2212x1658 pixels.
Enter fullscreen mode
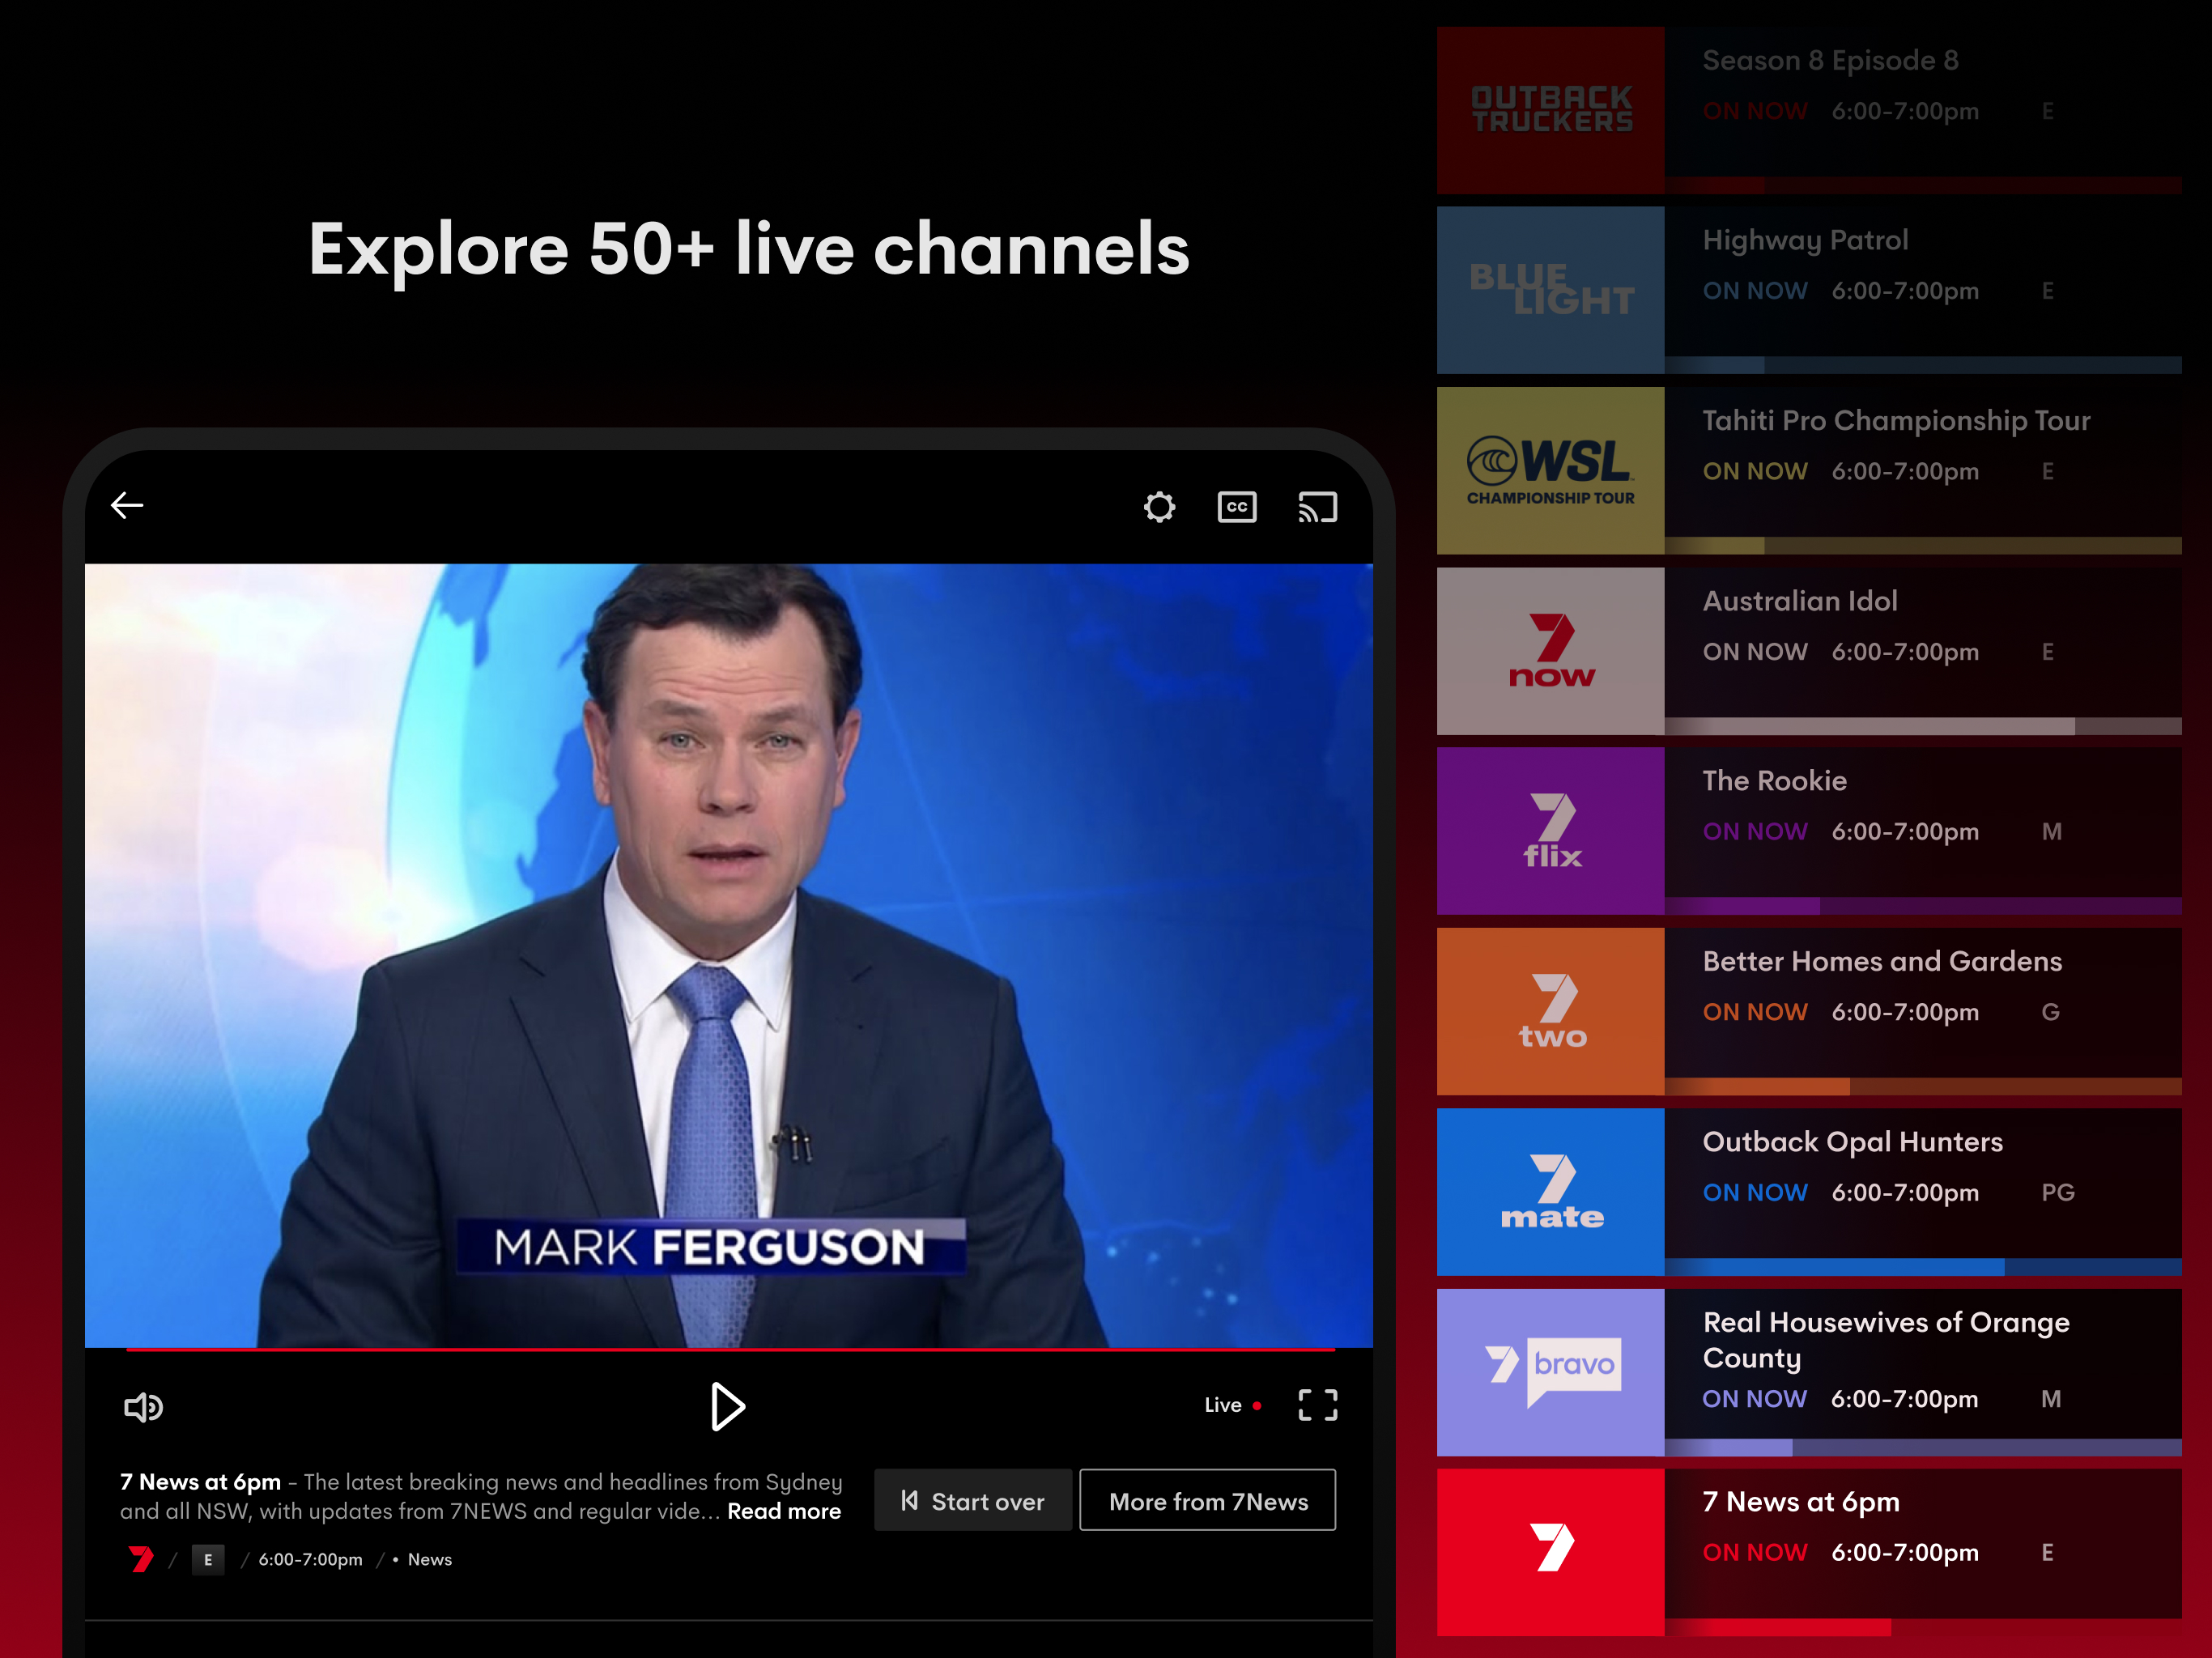coord(1317,1405)
